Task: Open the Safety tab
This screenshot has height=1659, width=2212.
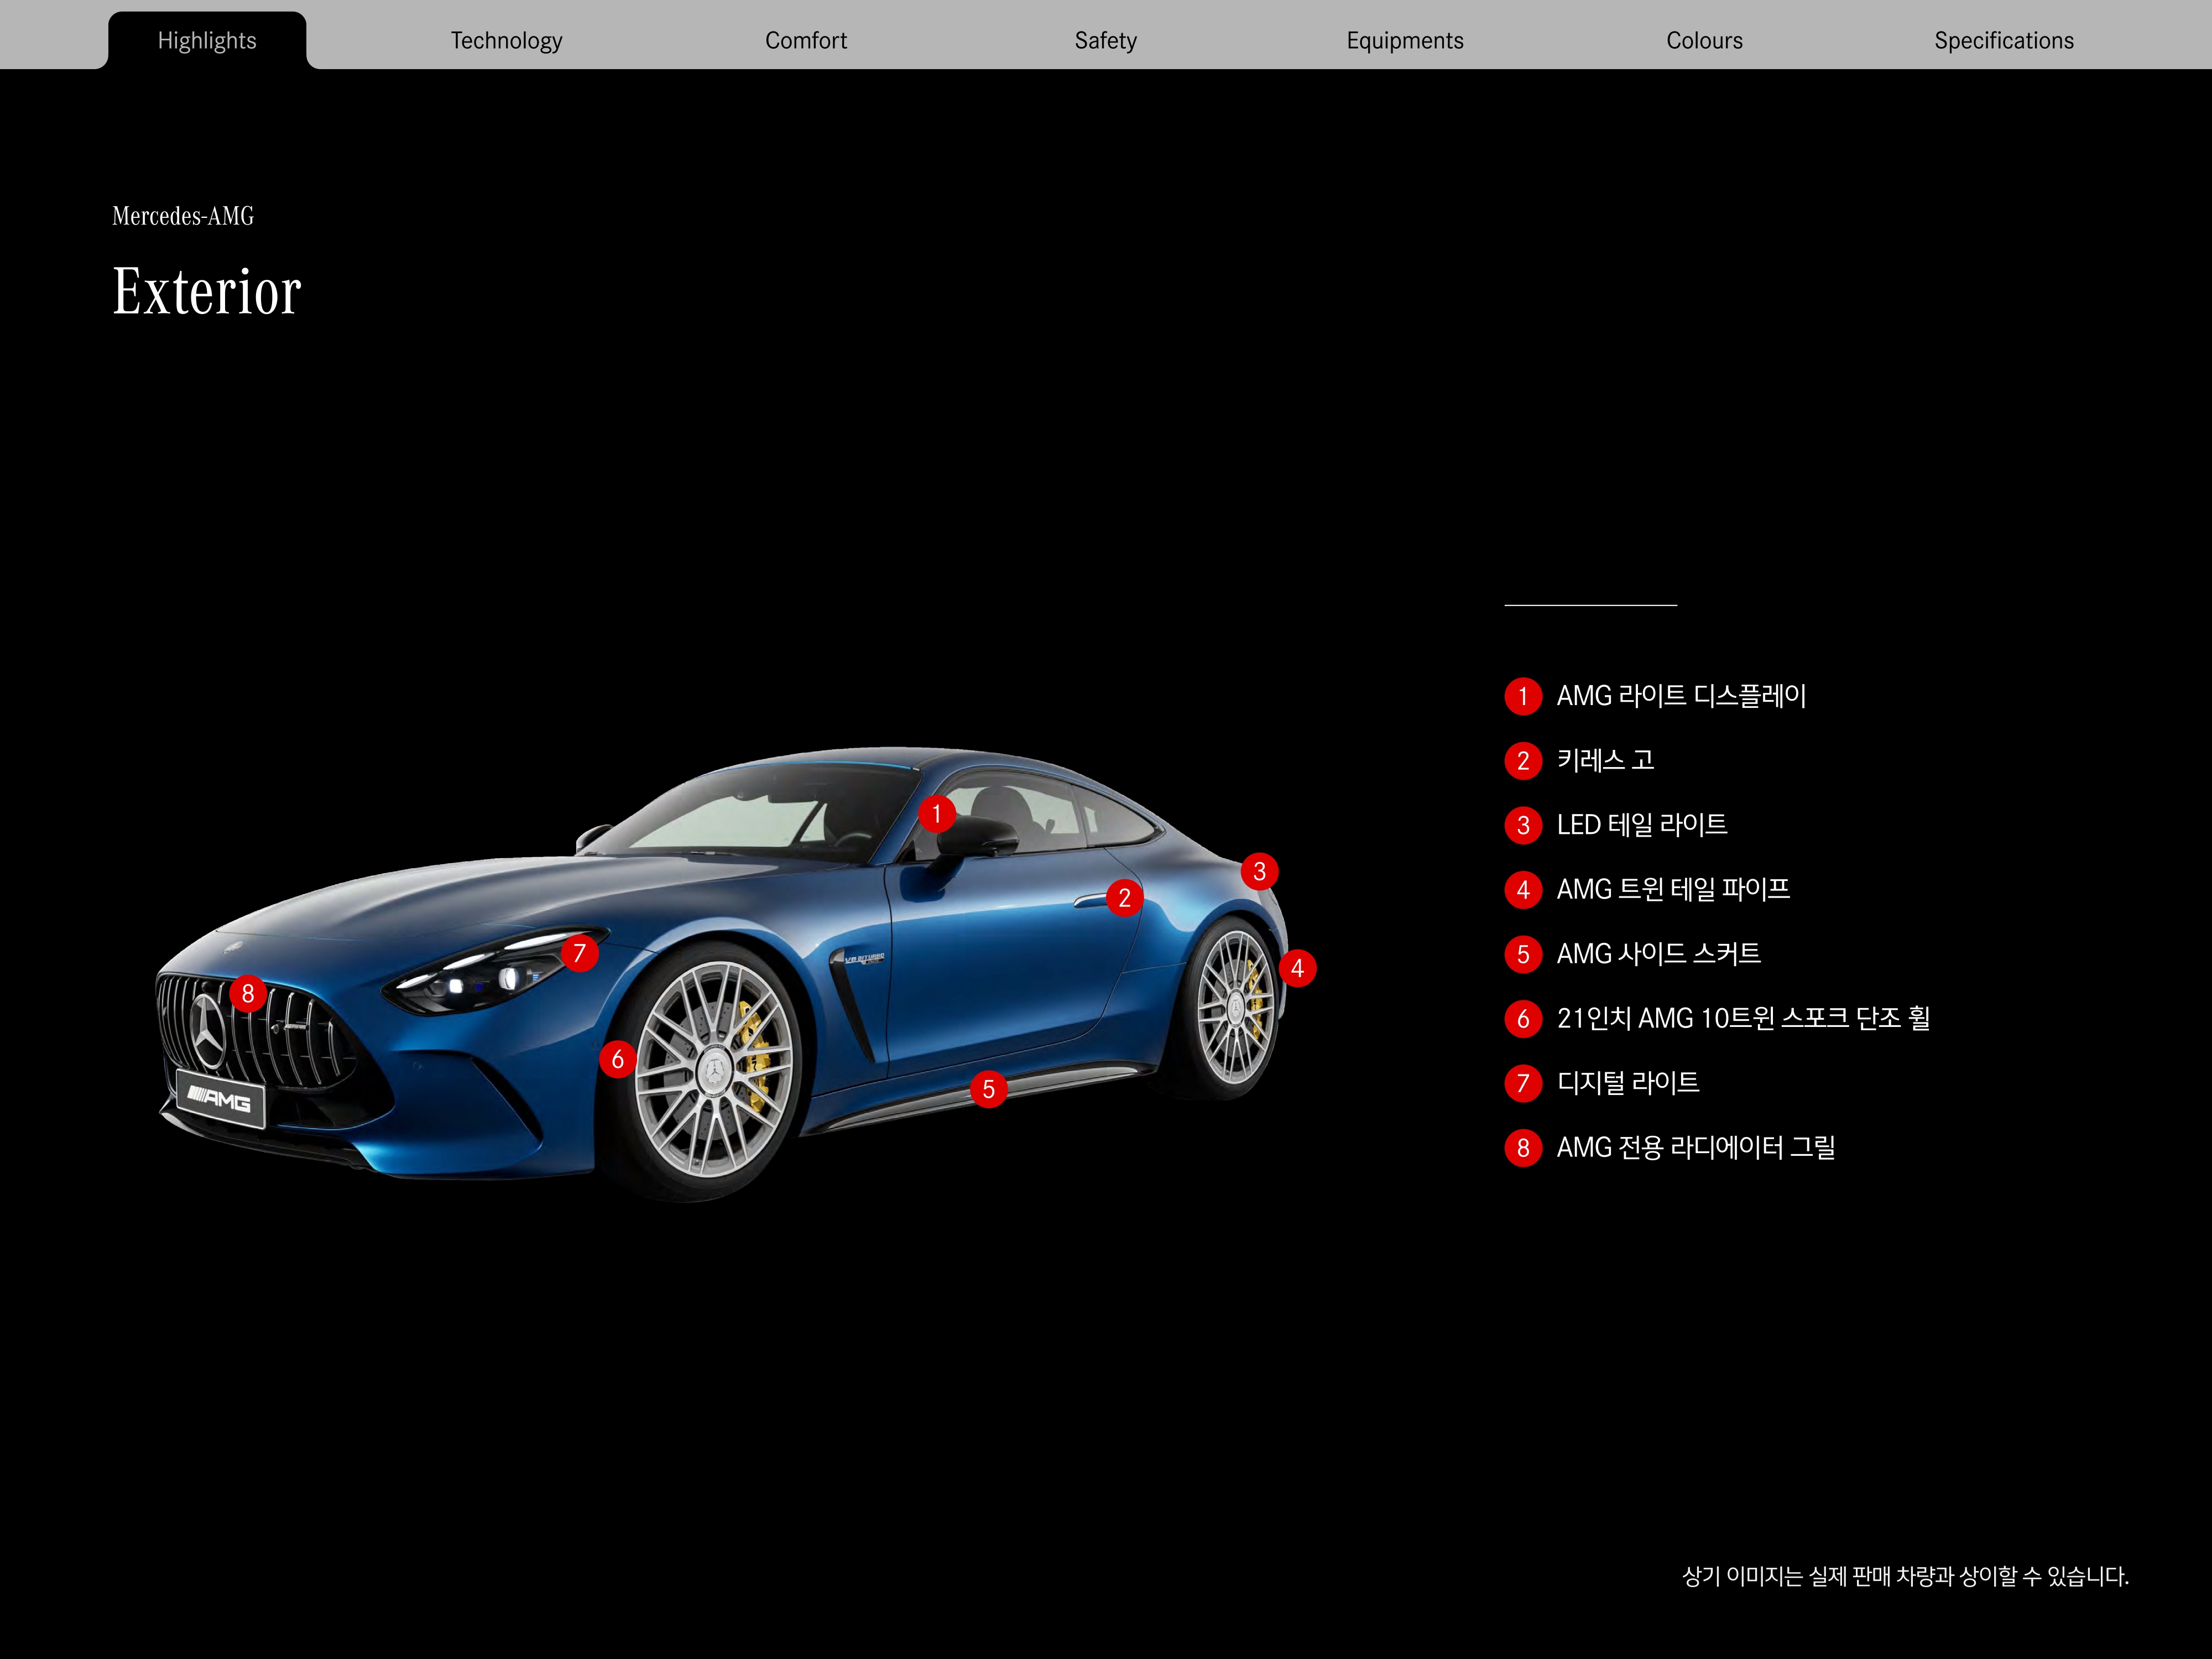Action: click(x=1105, y=40)
